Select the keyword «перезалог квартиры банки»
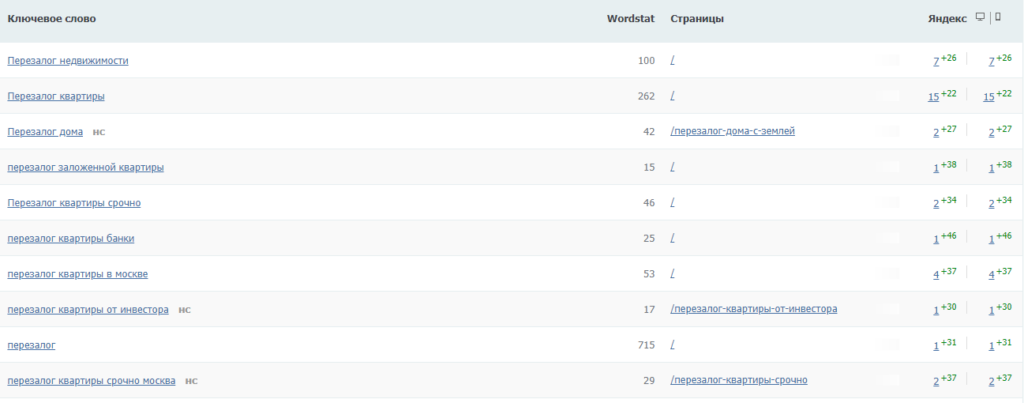The height and width of the screenshot is (403, 1024). pos(70,239)
